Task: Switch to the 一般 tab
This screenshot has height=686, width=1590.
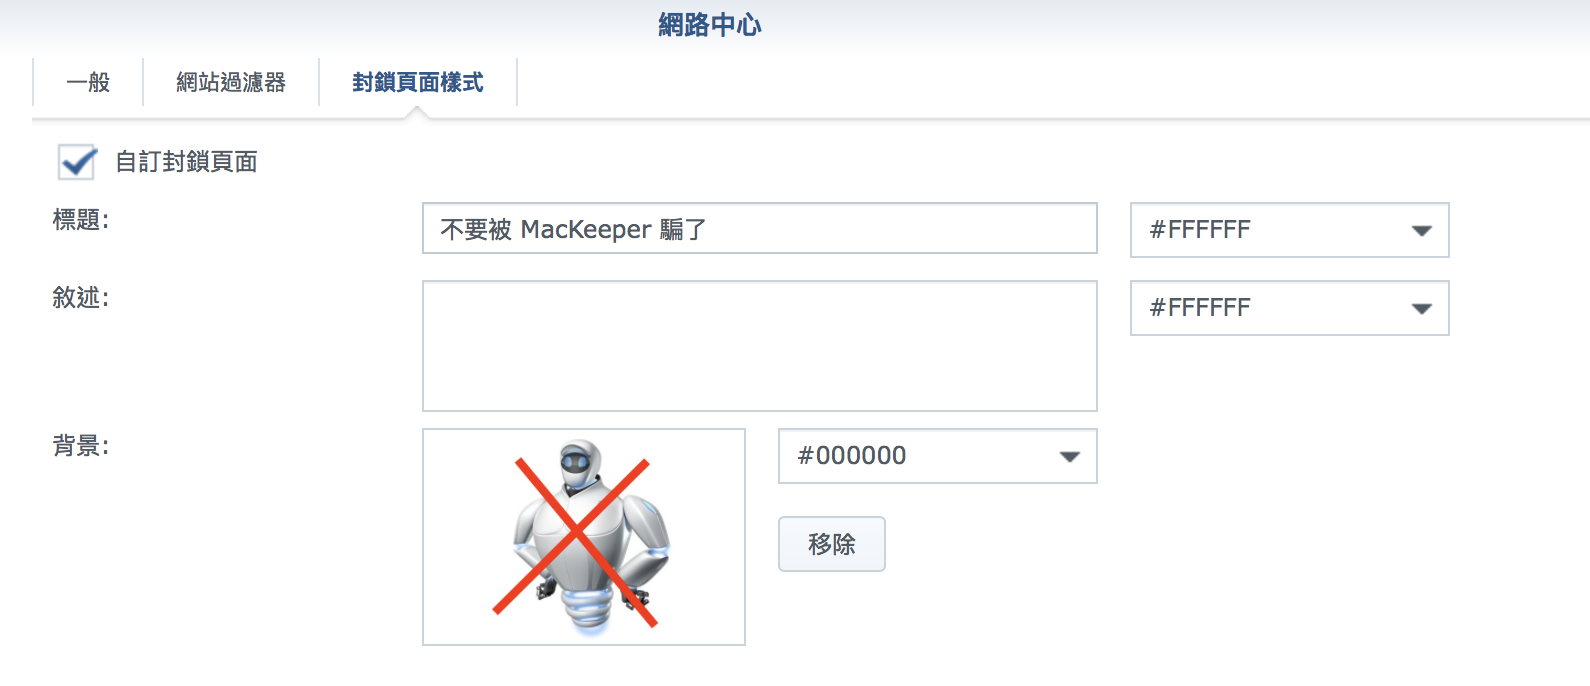Action: [x=88, y=82]
